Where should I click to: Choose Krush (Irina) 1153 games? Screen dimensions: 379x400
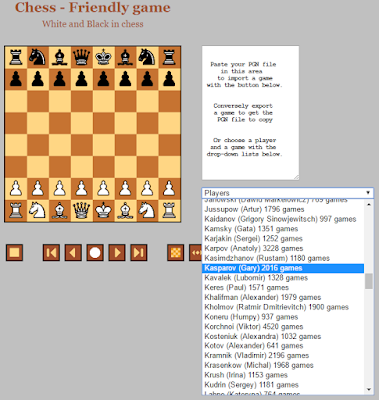283,375
